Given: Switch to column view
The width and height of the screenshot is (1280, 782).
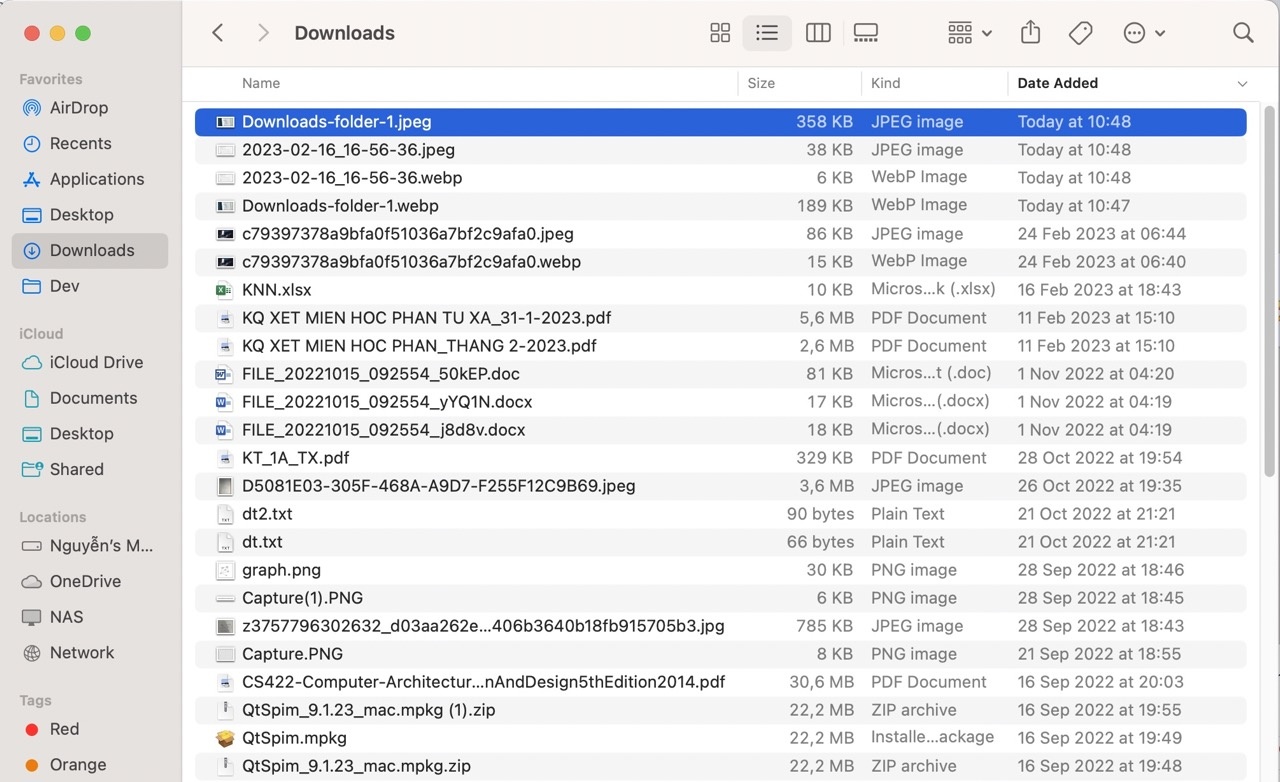Looking at the screenshot, I should (x=817, y=32).
